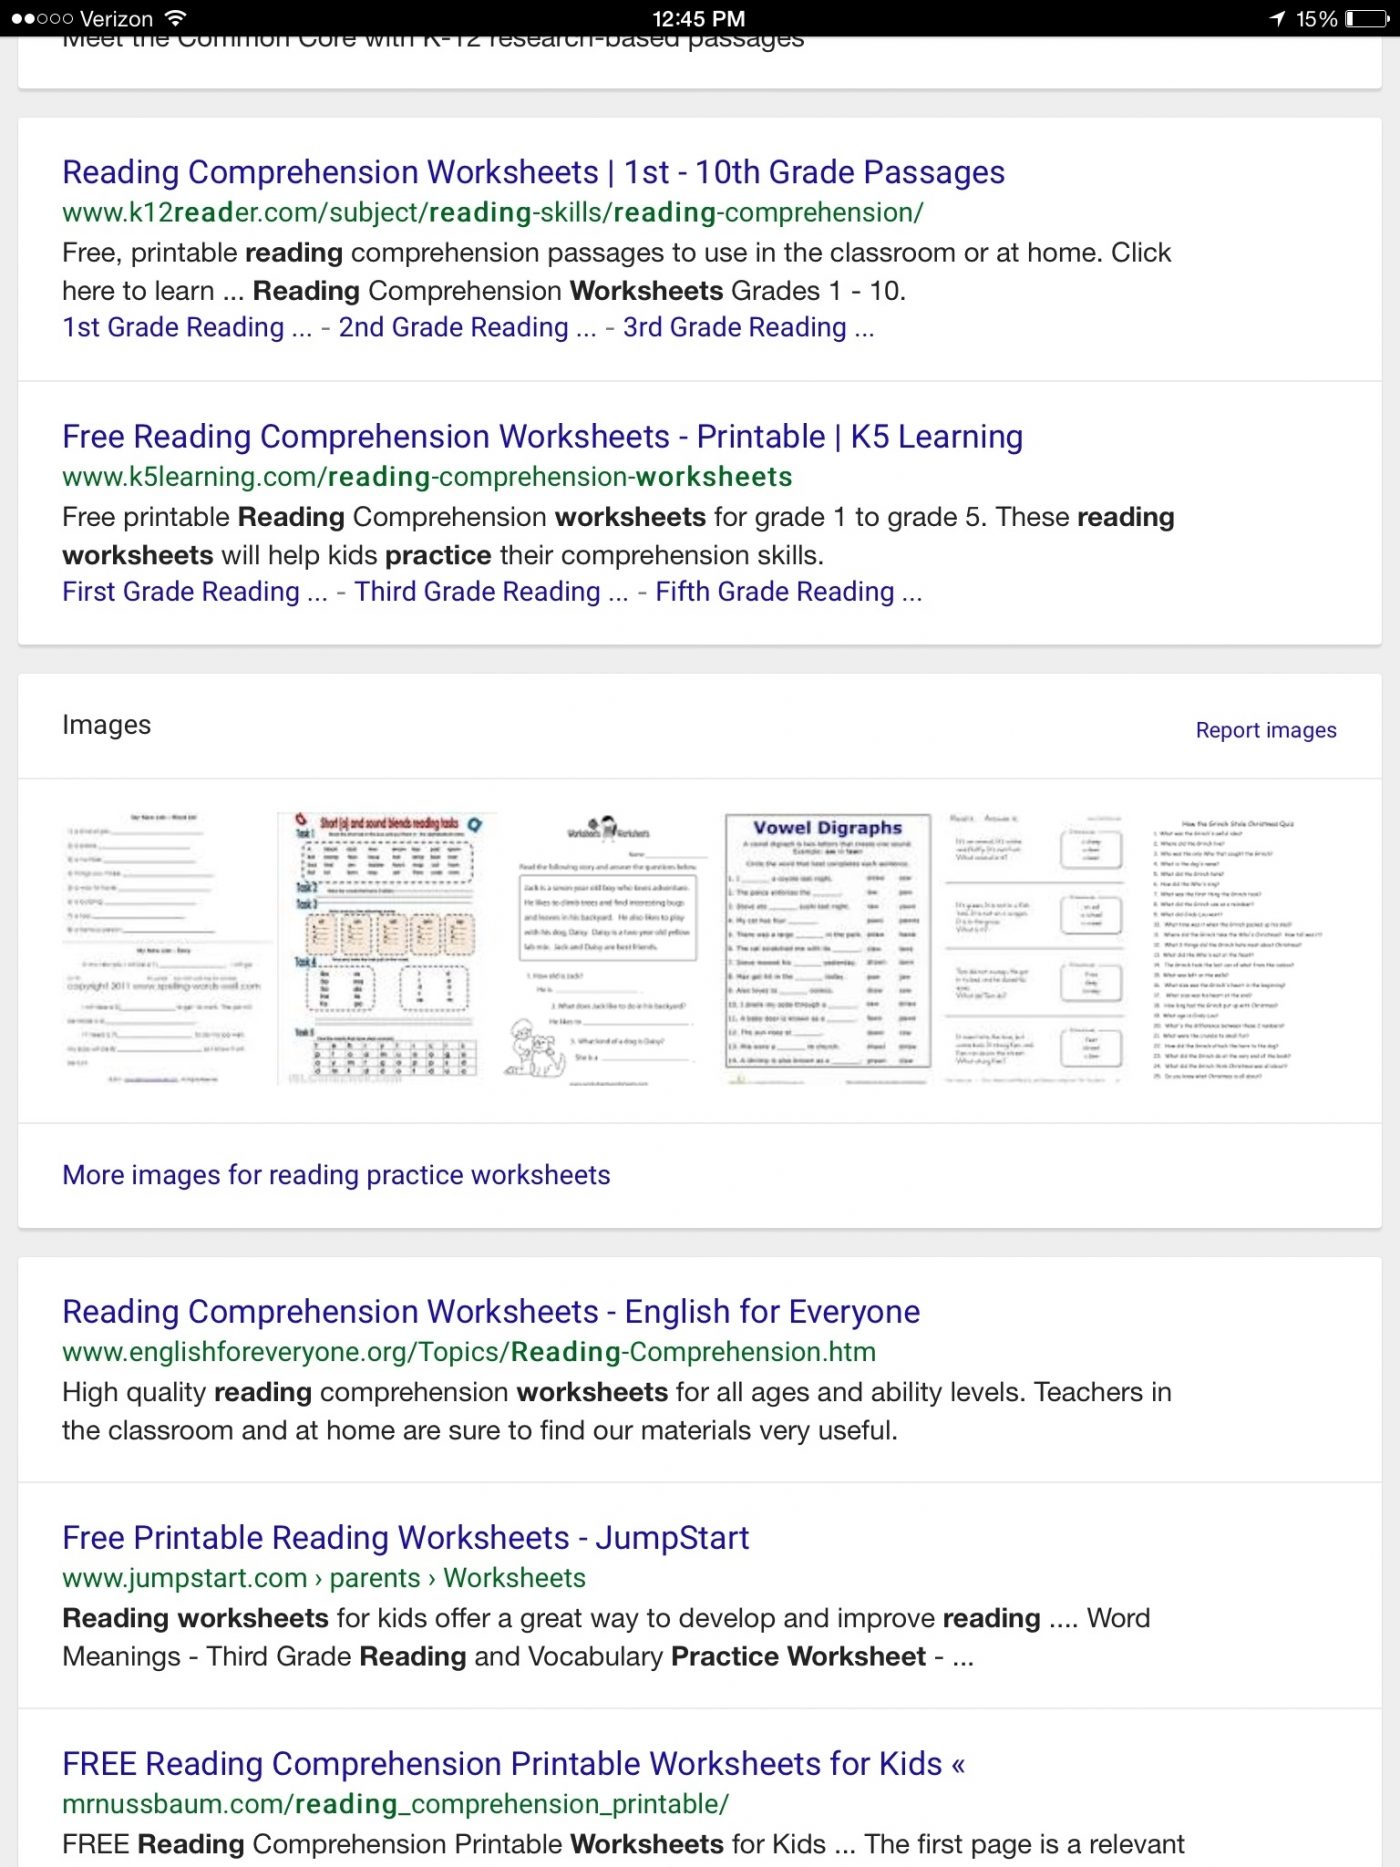This screenshot has height=1867, width=1400.
Task: Open the k5learning.com reading-comprehension-worksheets URL
Action: 427,477
